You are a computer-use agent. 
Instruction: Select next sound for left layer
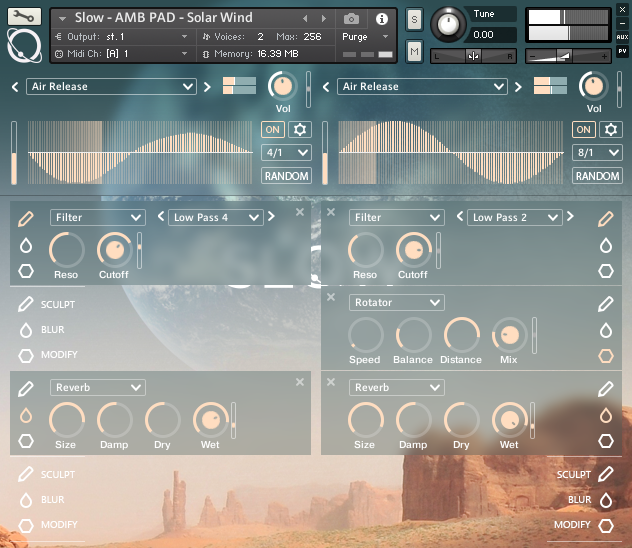[207, 87]
